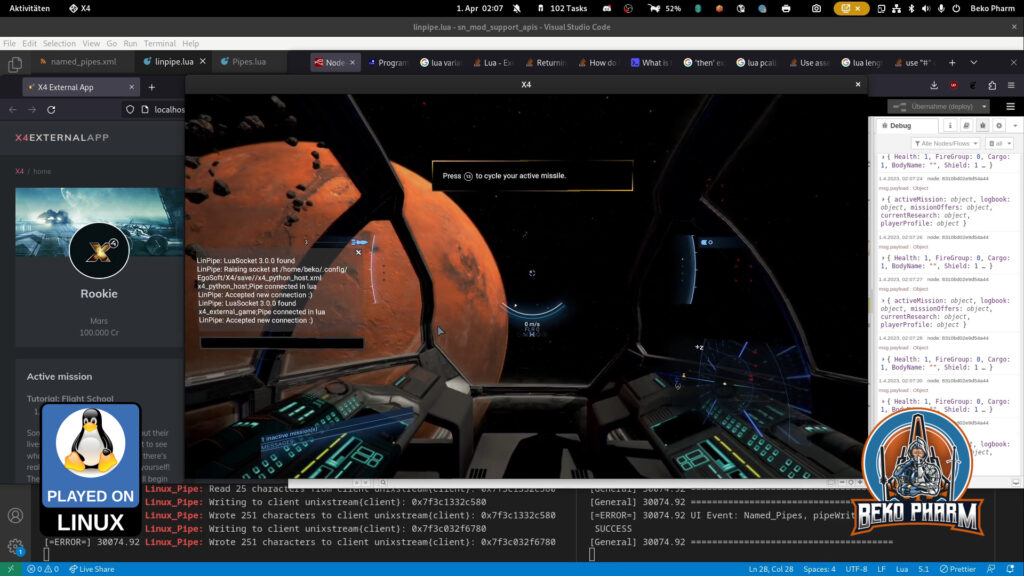Click the feedback icon in VS Code status bar
Image resolution: width=1024 pixels, height=576 pixels.
991,569
